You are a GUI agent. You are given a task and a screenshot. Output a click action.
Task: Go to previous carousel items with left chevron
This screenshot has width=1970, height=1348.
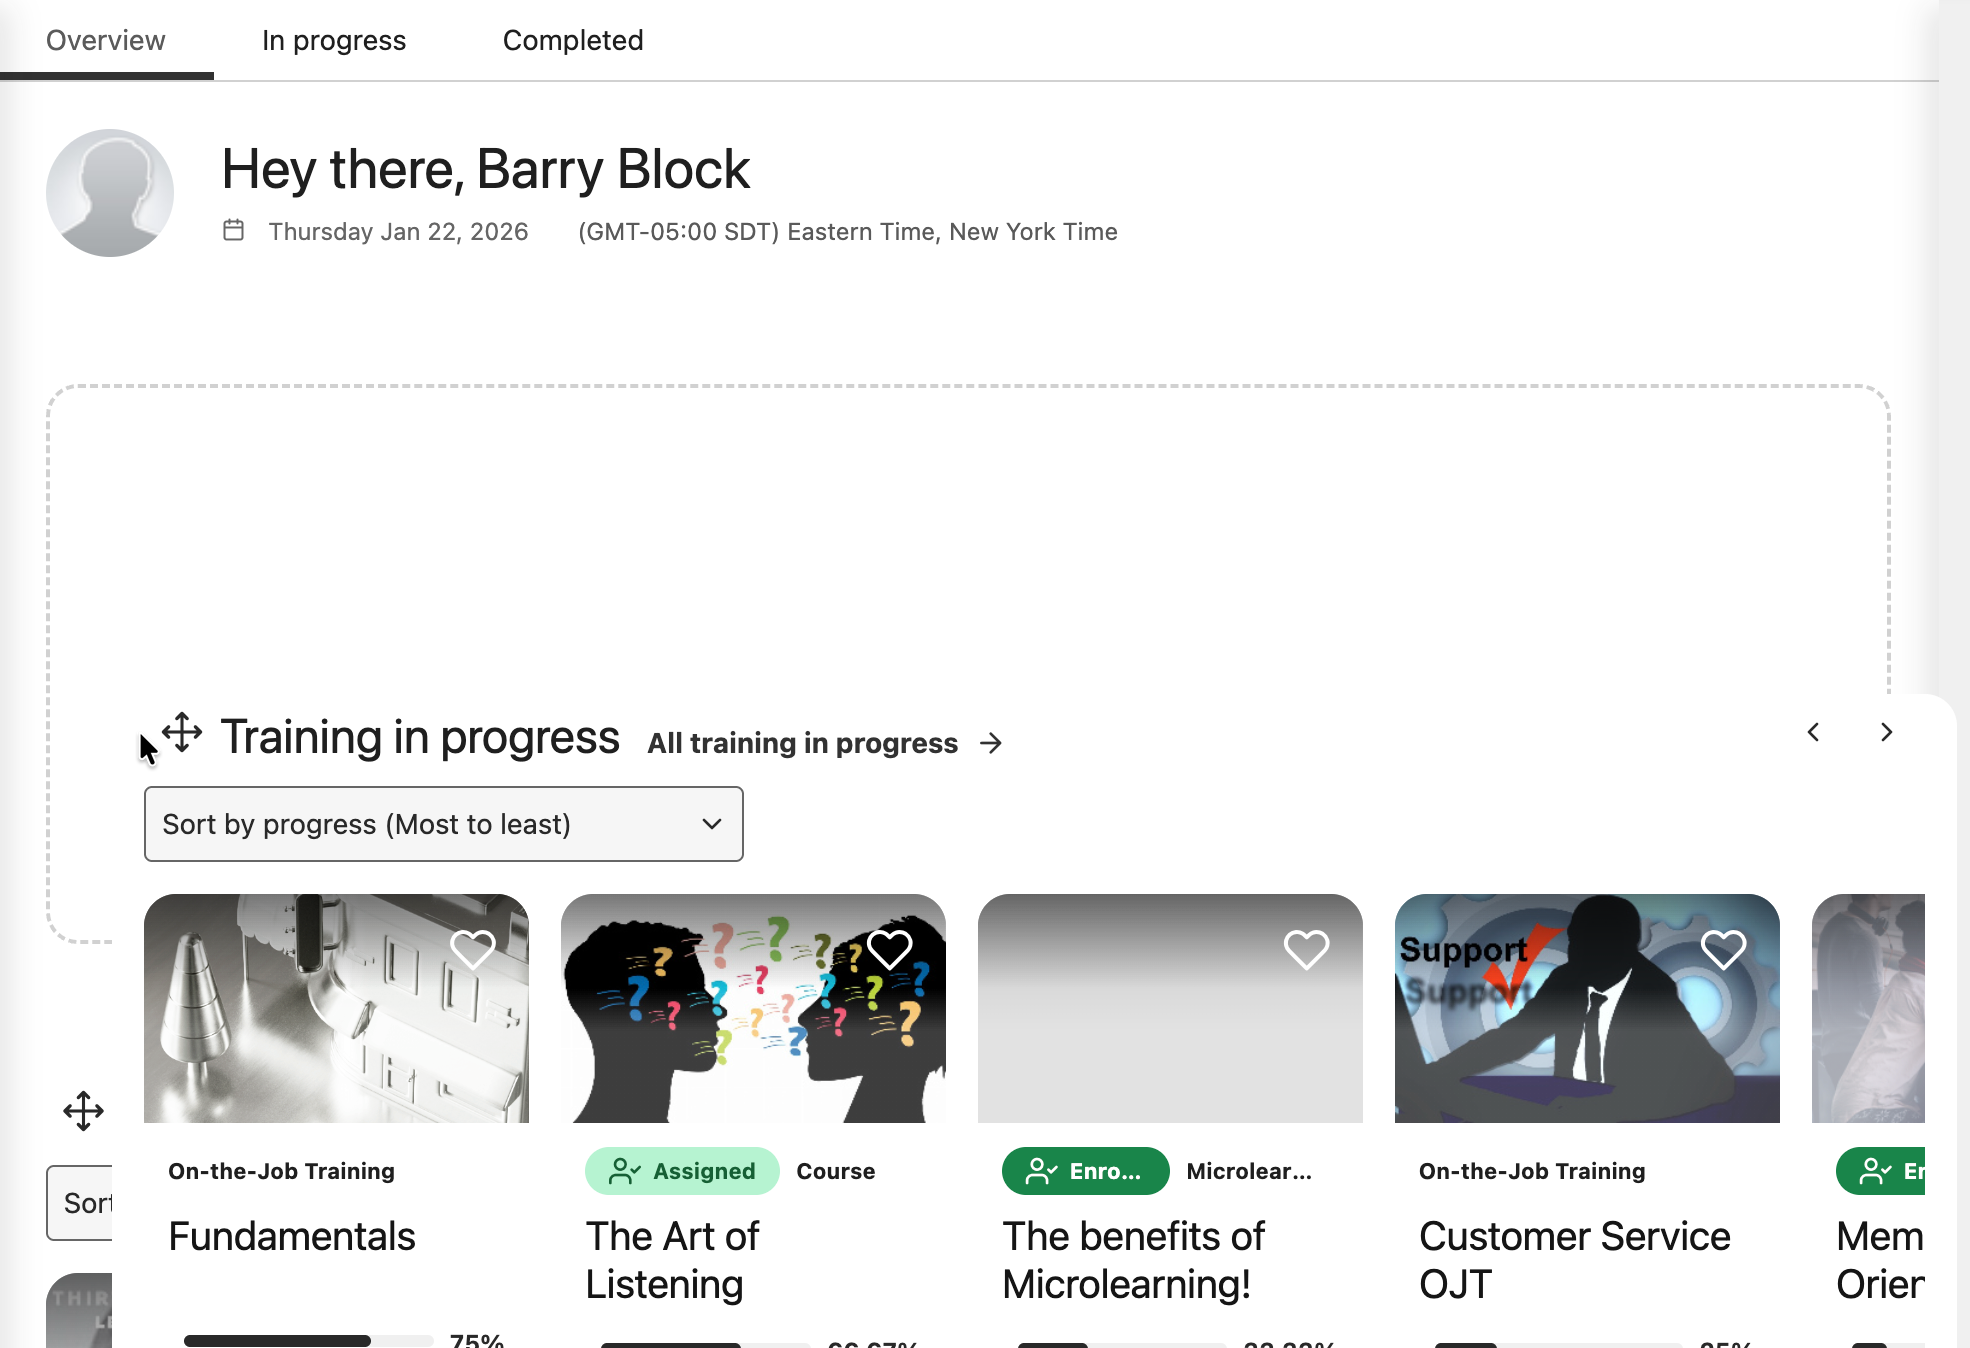pyautogui.click(x=1813, y=732)
